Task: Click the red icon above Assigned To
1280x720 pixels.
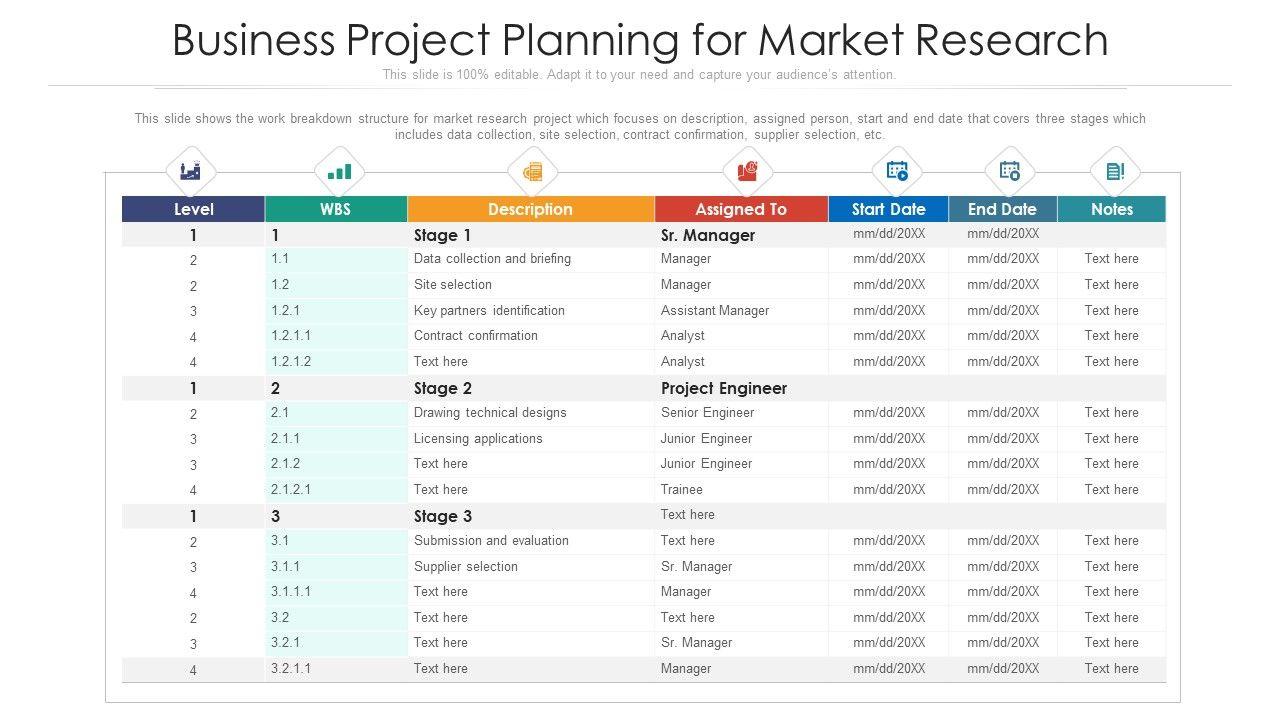Action: pyautogui.click(x=747, y=172)
